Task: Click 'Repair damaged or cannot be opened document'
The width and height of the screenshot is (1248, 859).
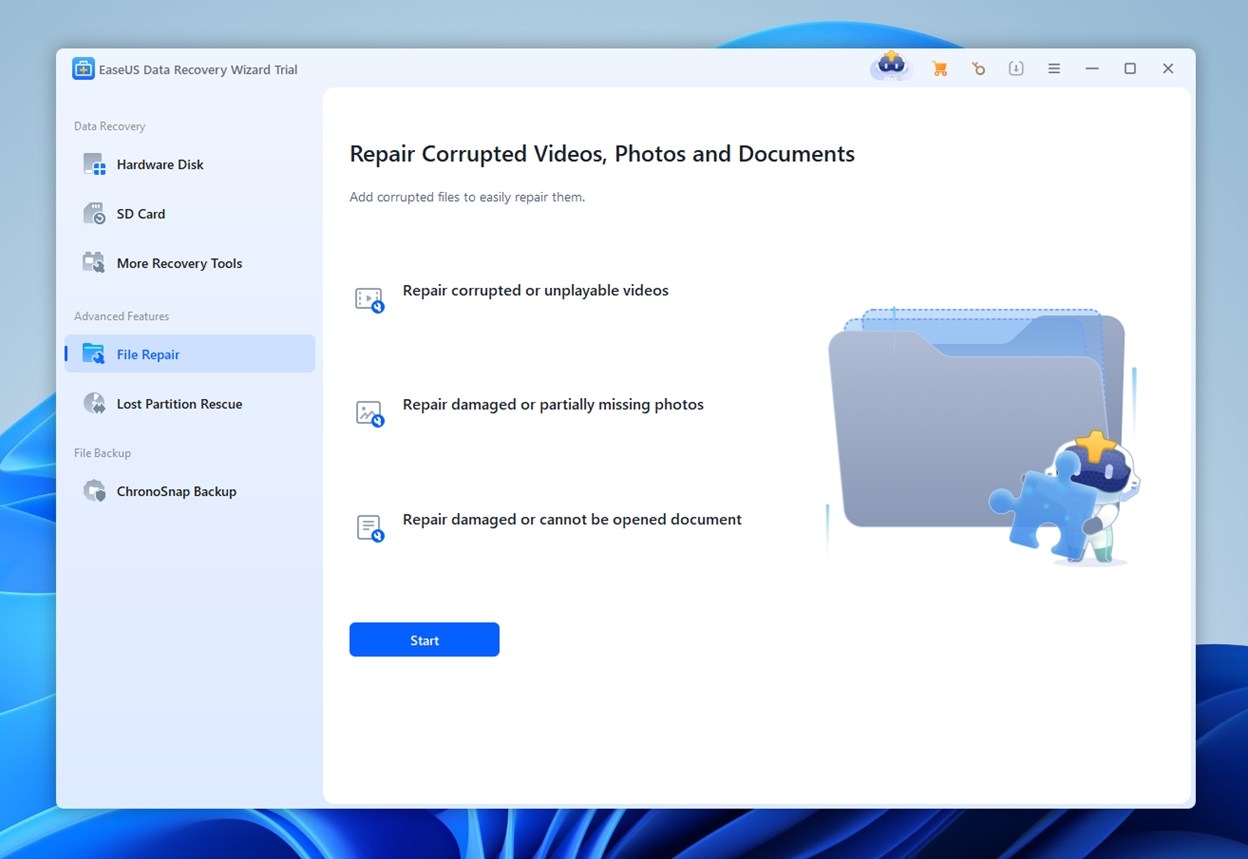Action: point(572,520)
